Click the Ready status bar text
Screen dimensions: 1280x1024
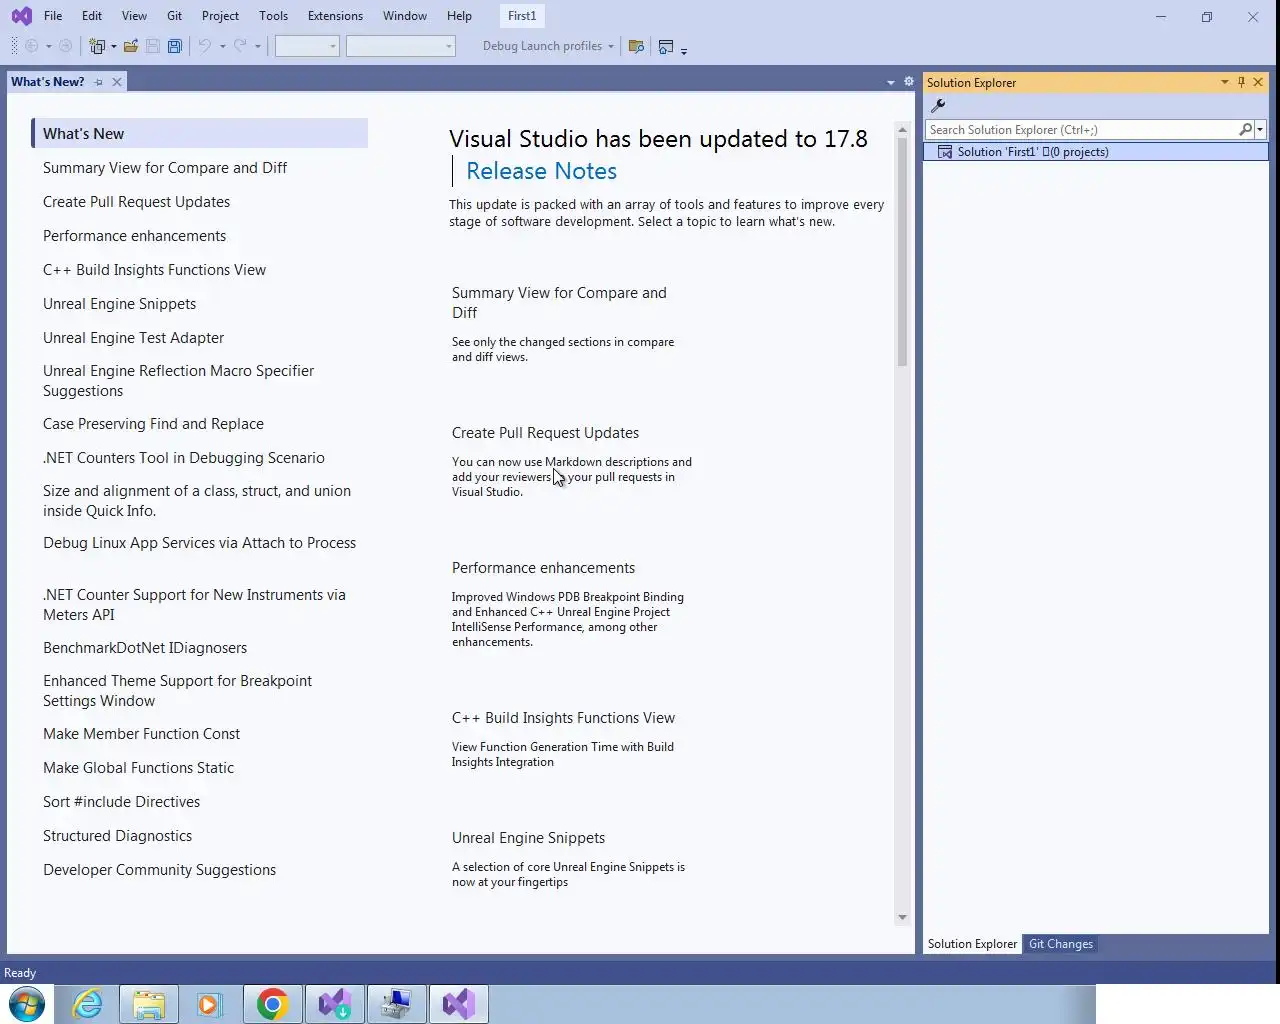point(20,973)
